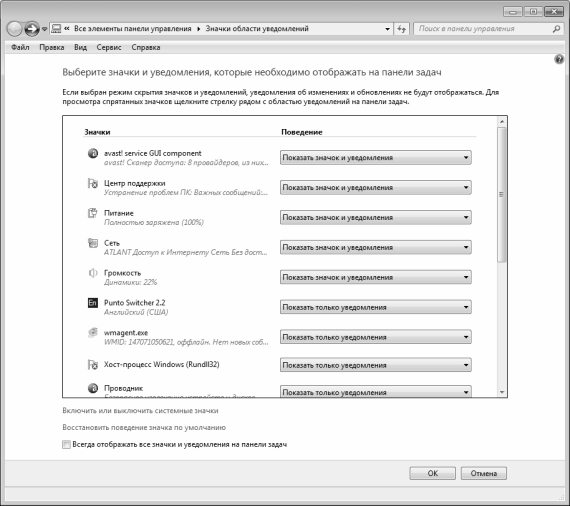This screenshot has height=506, width=570.
Task: Open behavior dropdown for Громкость
Action: click(x=376, y=277)
